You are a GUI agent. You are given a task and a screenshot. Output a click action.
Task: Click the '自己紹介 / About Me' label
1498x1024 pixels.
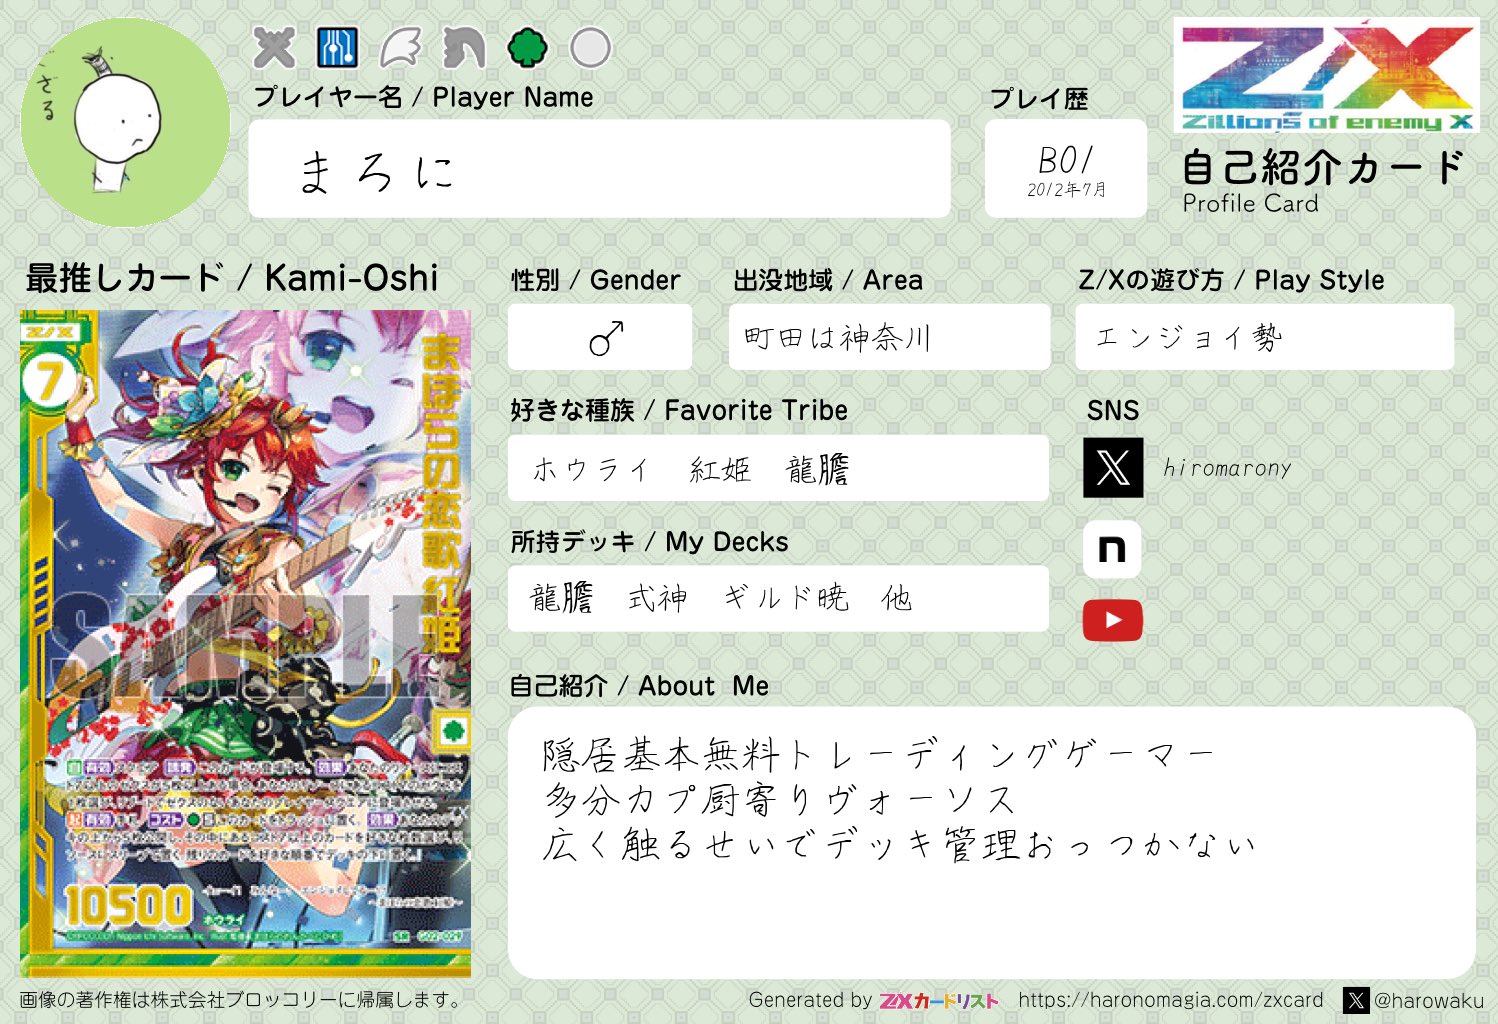639,686
